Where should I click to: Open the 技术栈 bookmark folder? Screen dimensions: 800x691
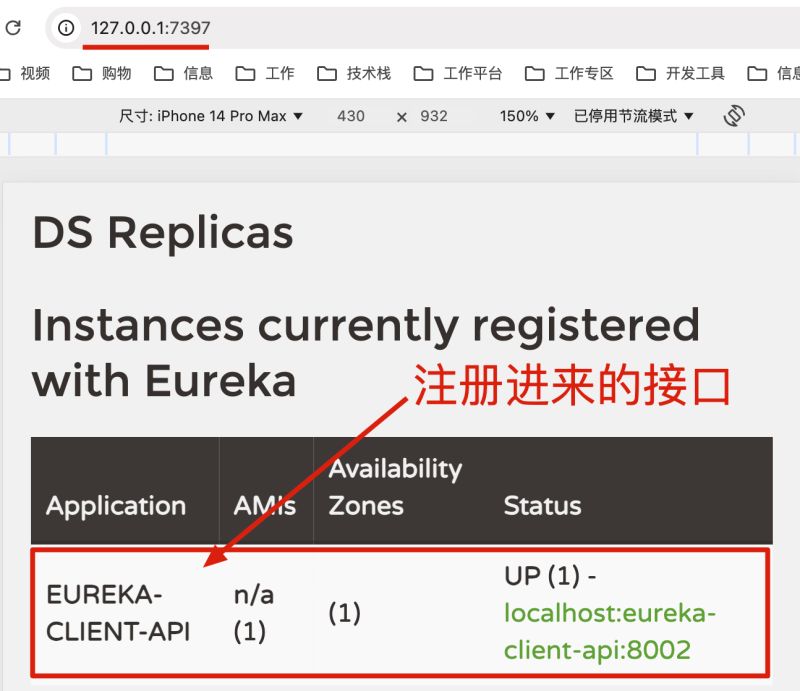click(354, 73)
